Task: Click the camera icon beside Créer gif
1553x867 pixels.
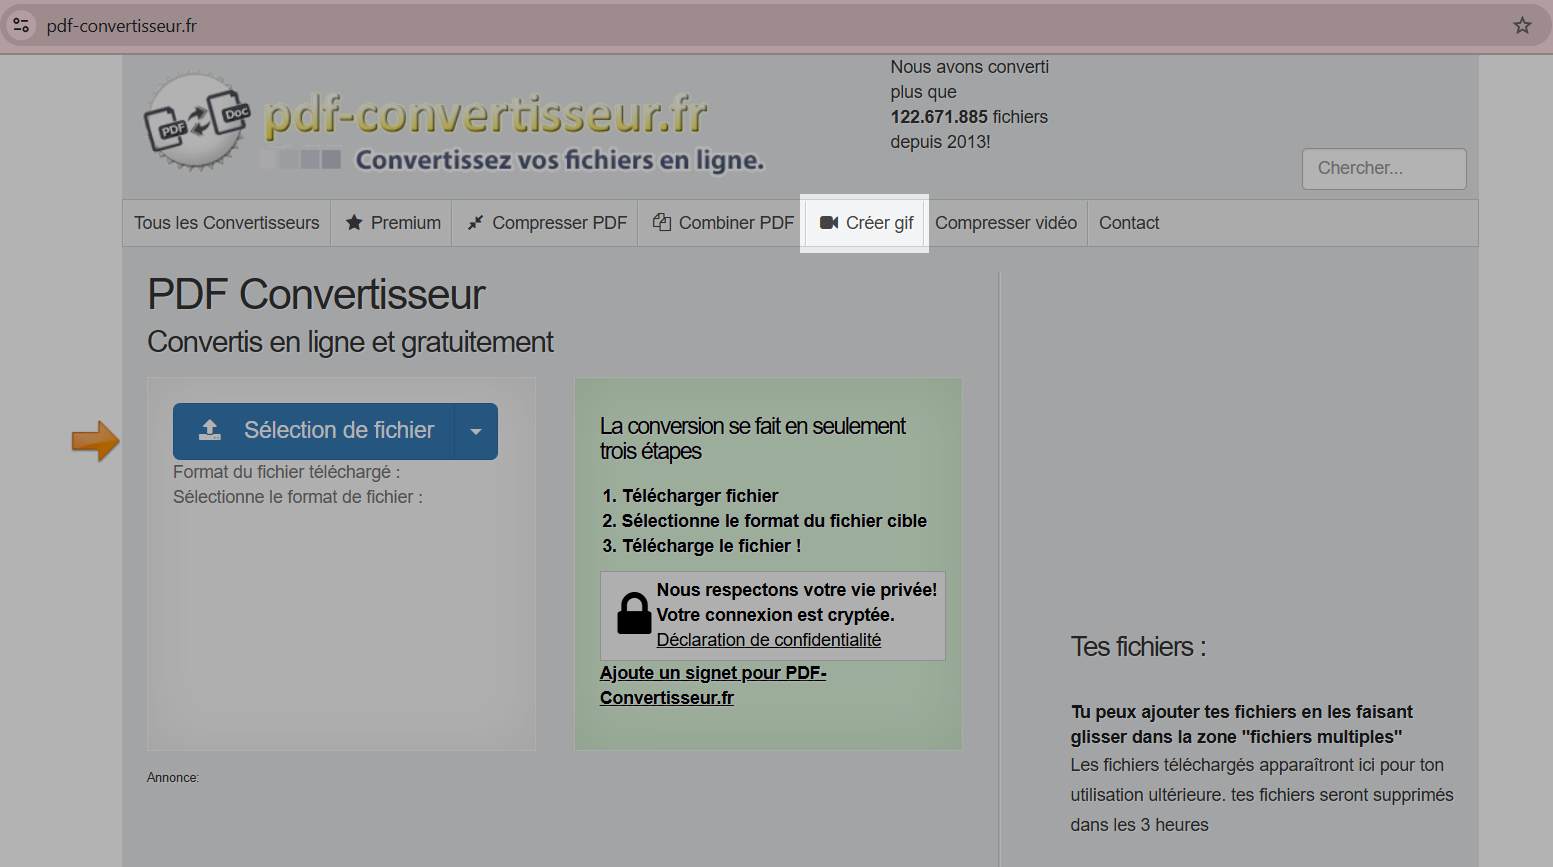Action: coord(829,223)
